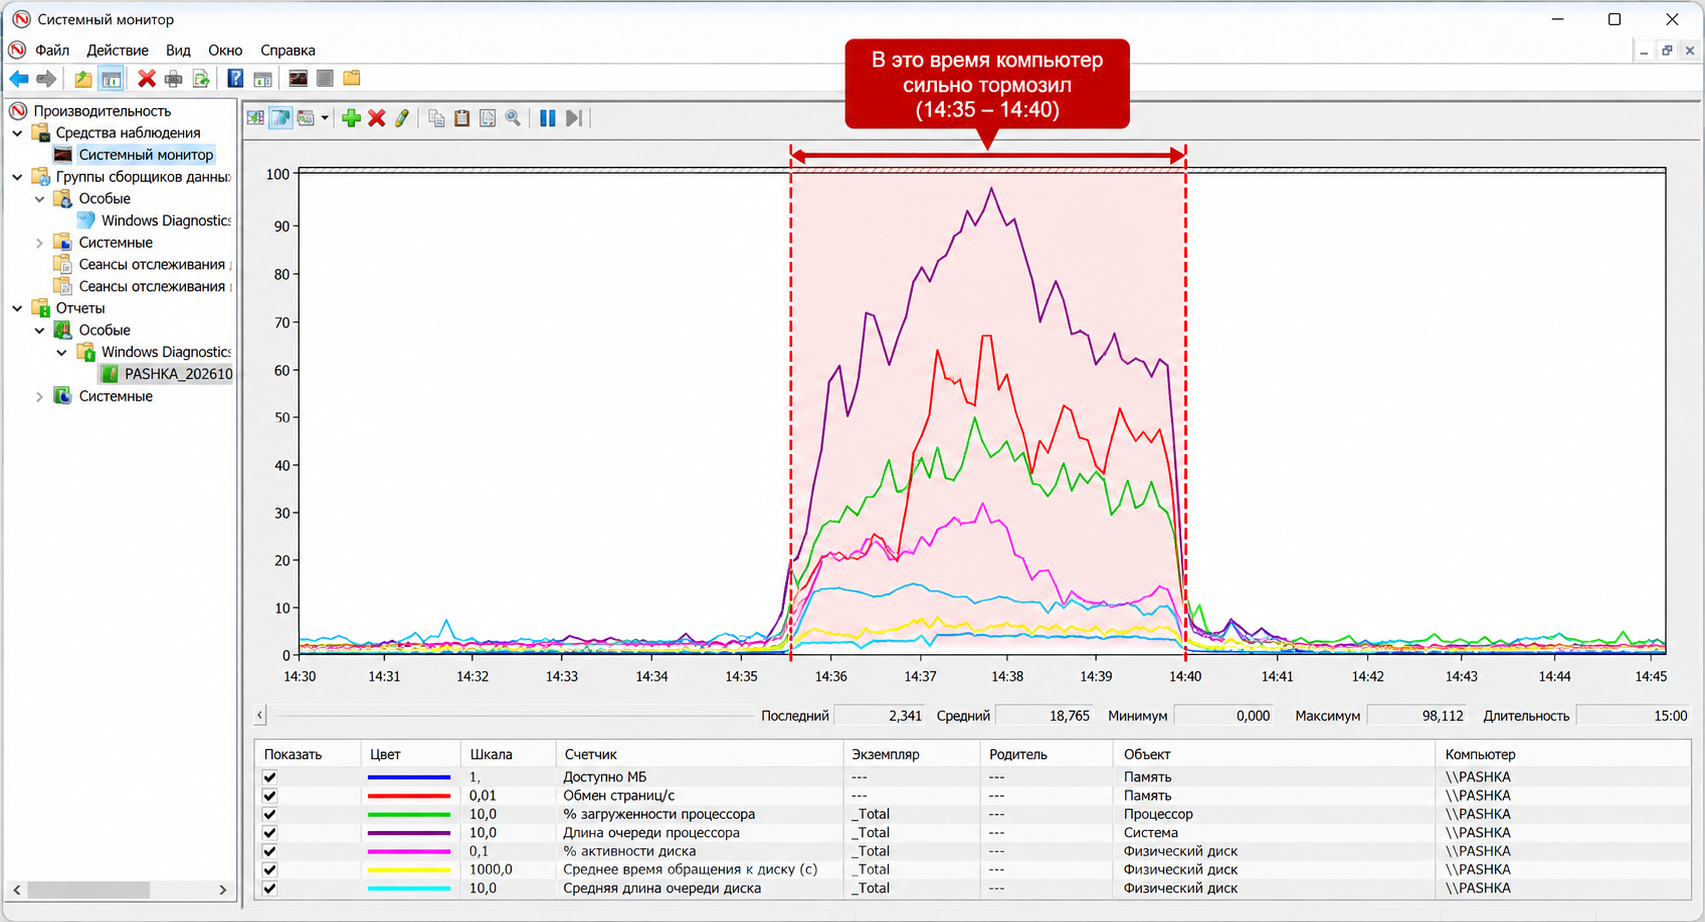Click the View log data icon

click(281, 118)
